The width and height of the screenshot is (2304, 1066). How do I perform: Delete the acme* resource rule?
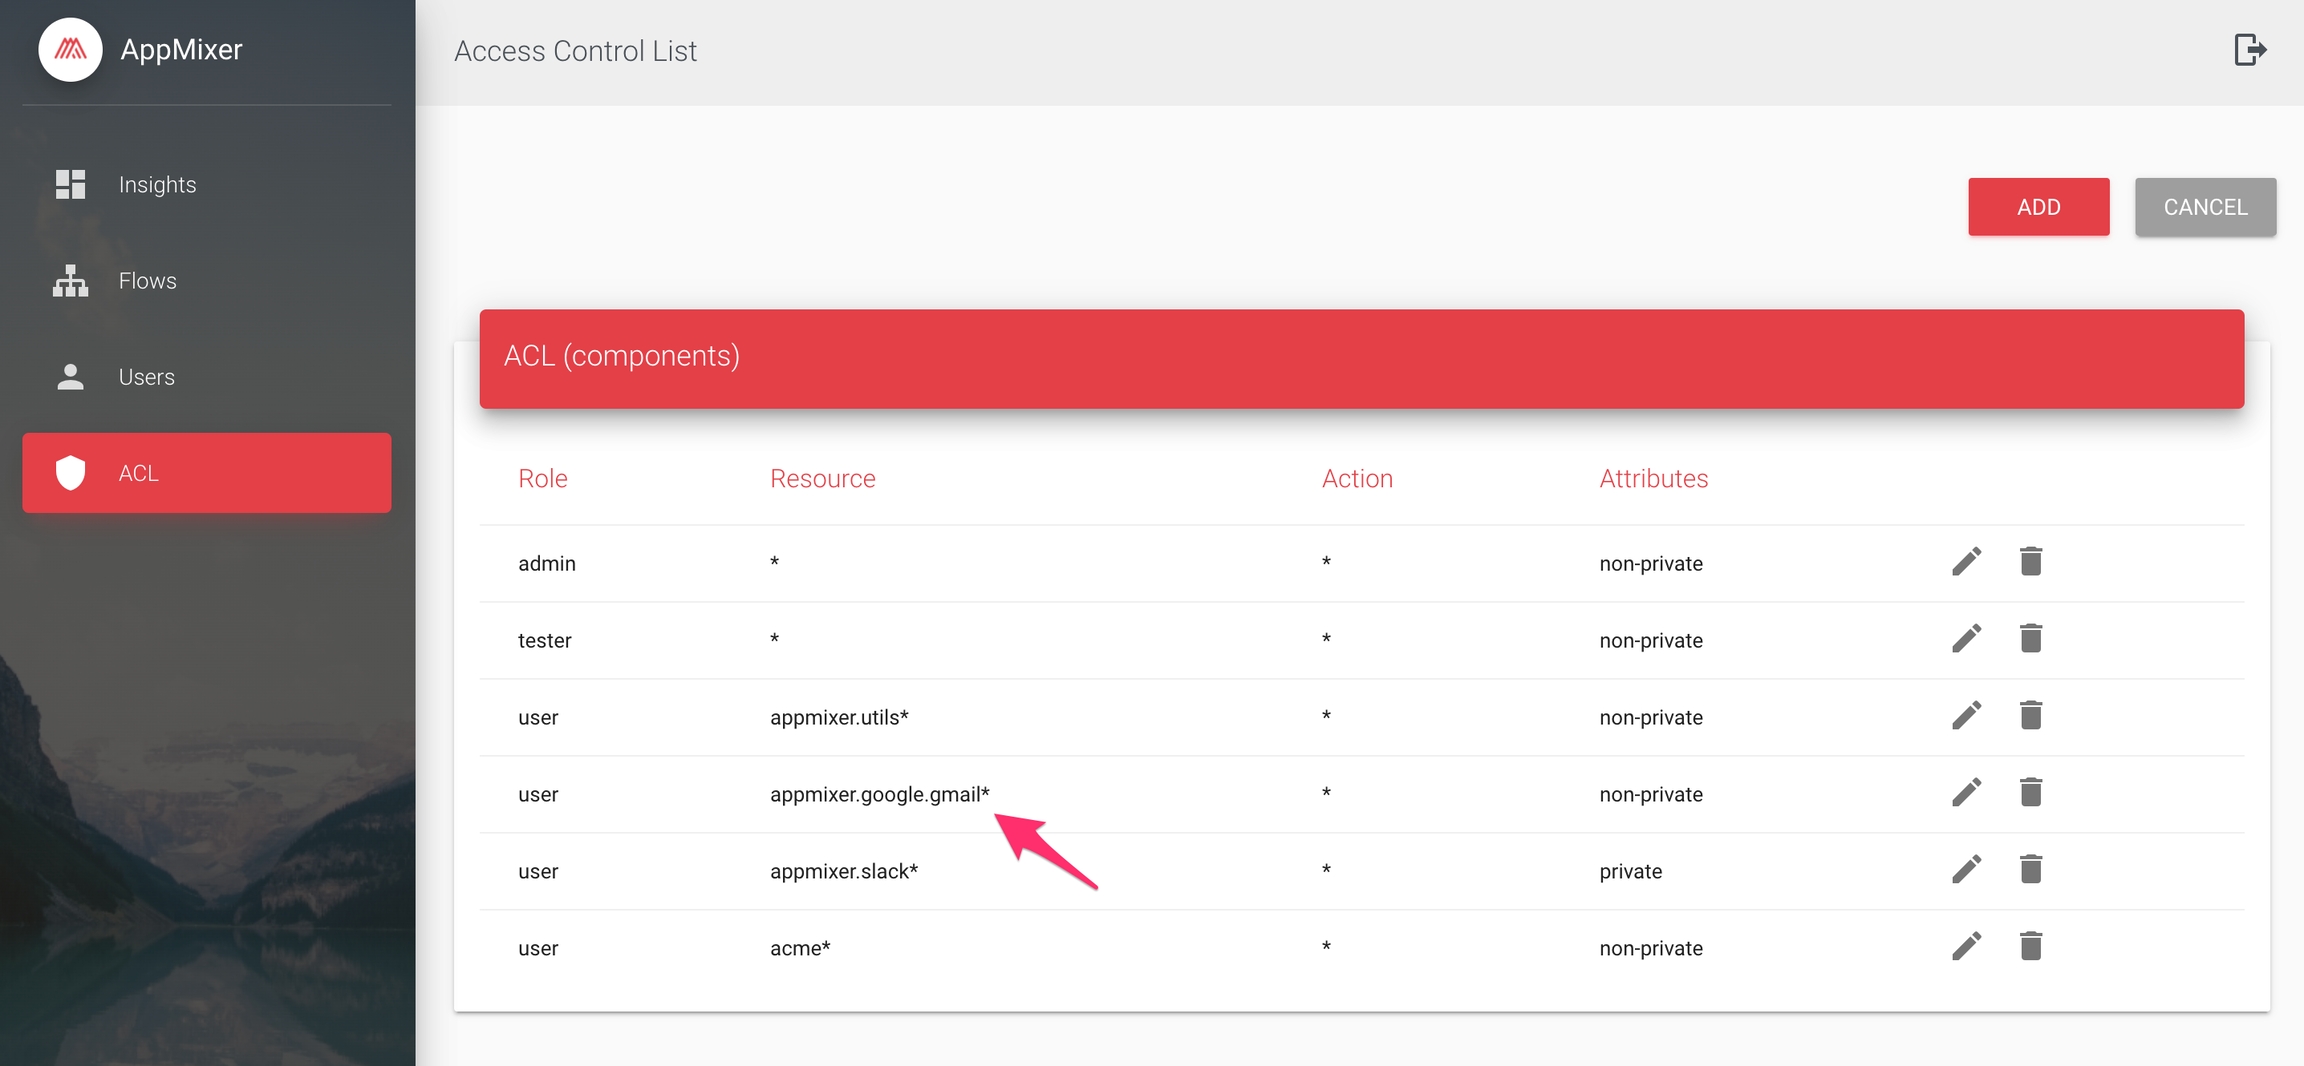[2030, 947]
